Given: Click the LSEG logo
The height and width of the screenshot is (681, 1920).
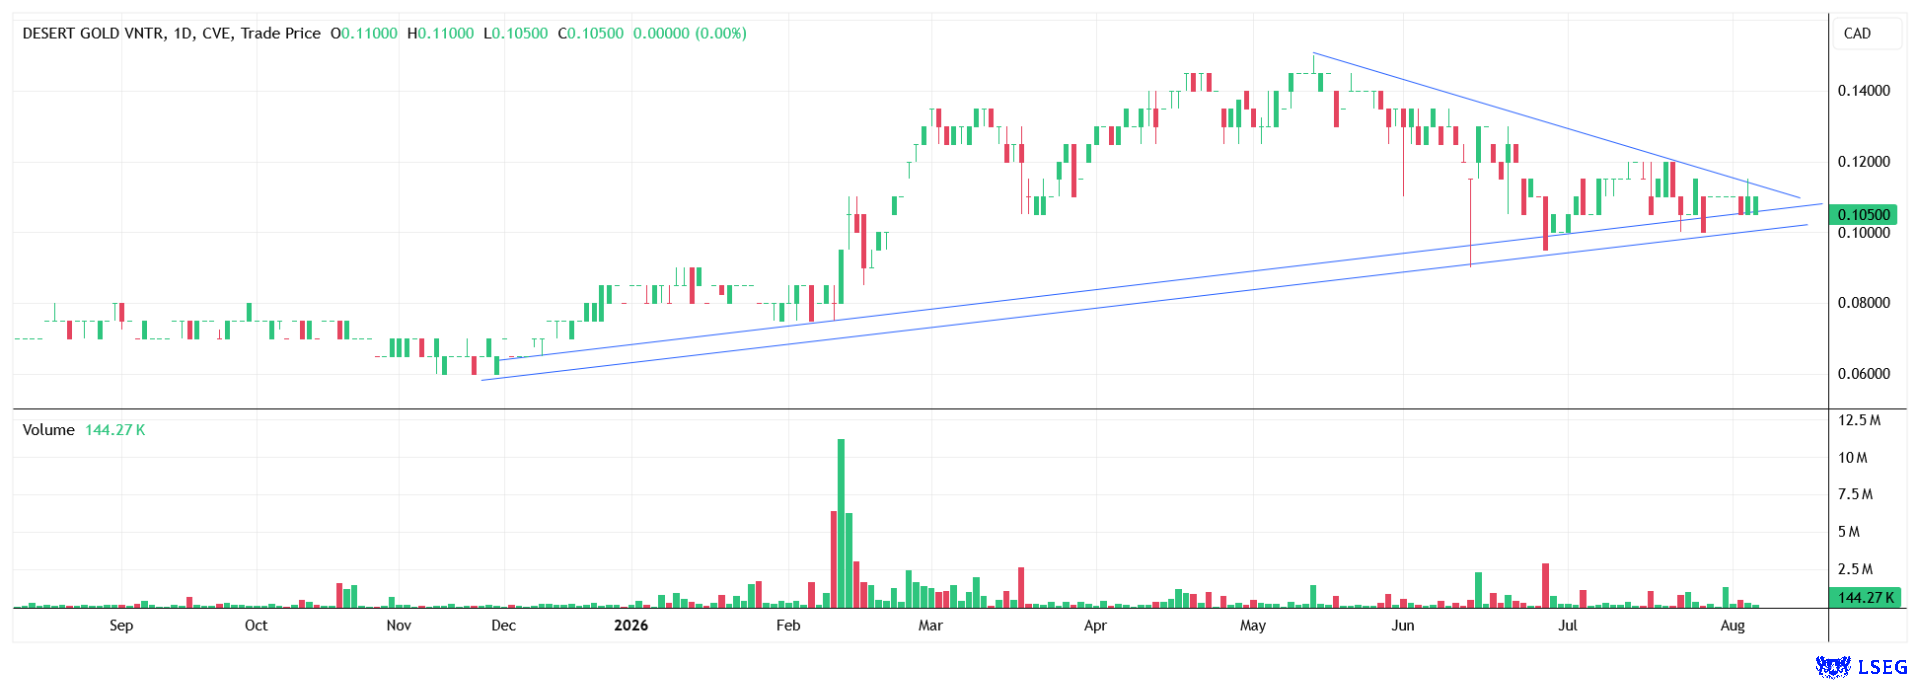Looking at the screenshot, I should (x=1862, y=666).
